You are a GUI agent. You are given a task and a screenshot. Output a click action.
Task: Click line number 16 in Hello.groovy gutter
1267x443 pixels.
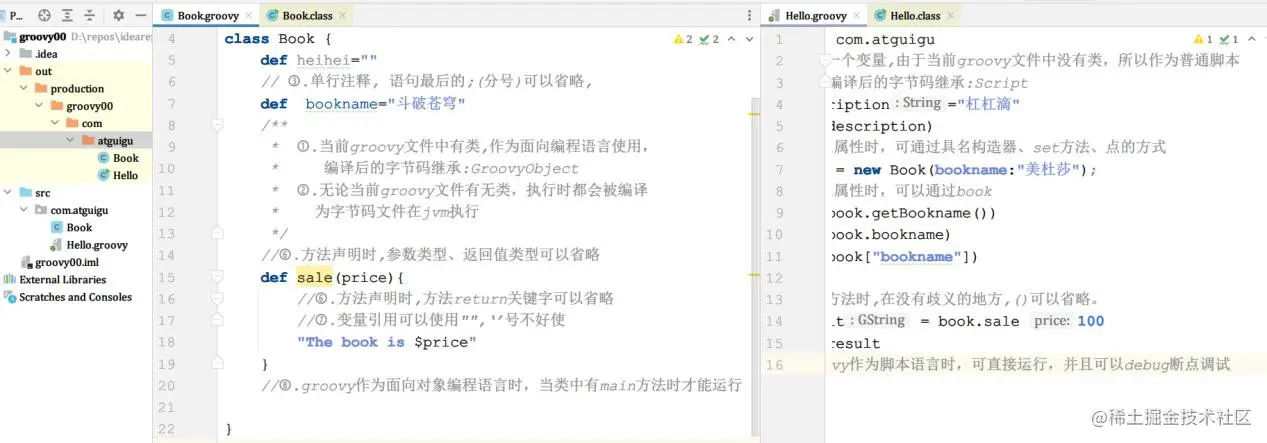[777, 364]
